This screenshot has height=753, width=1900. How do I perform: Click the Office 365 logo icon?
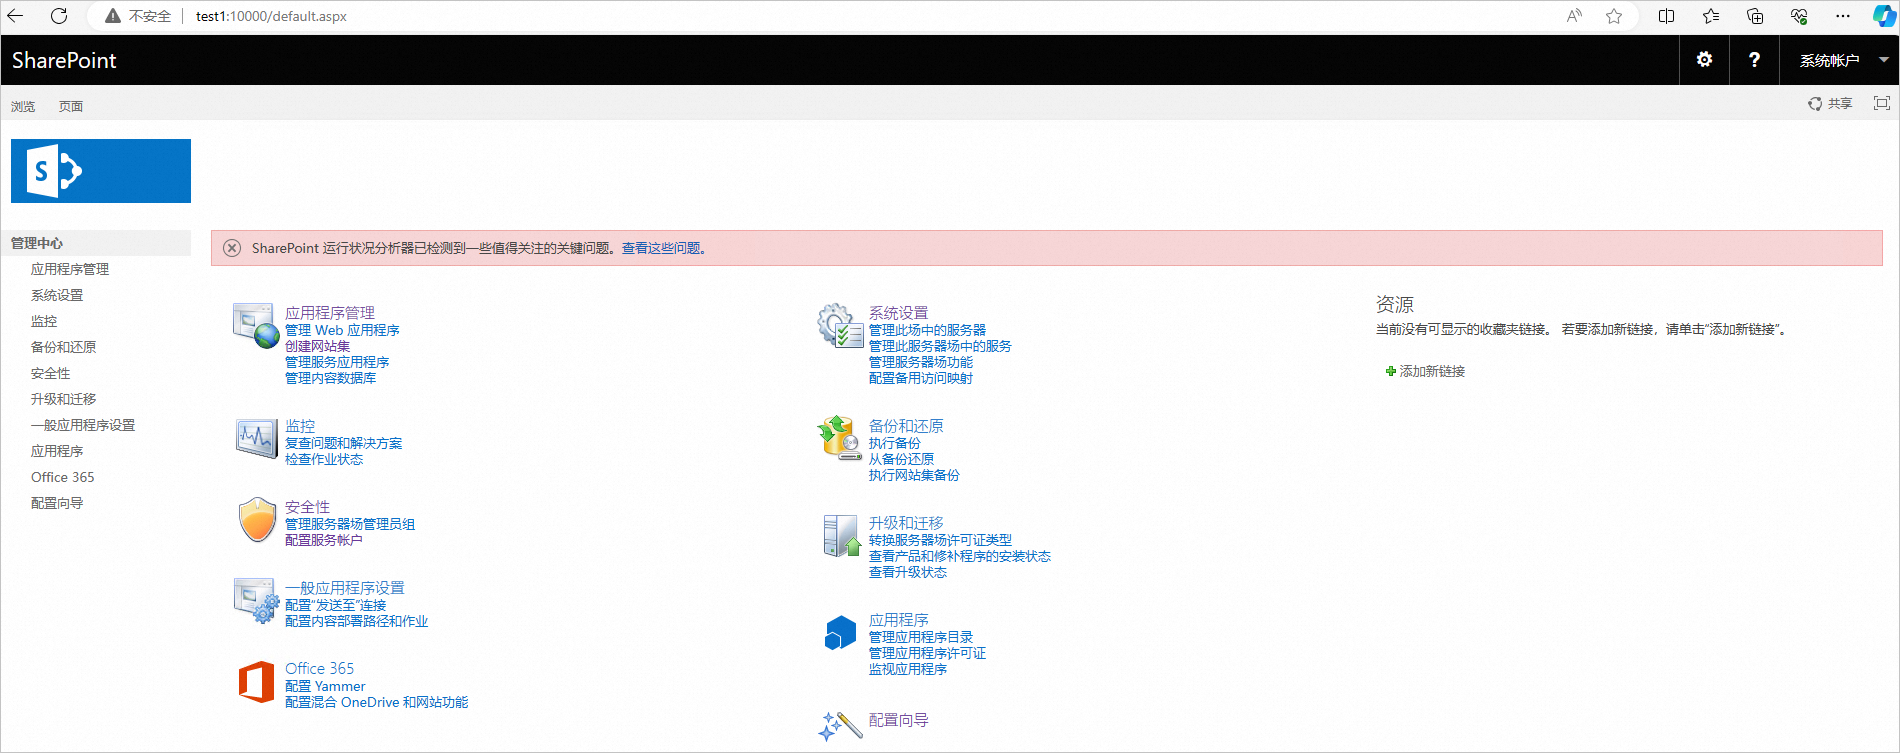pyautogui.click(x=256, y=682)
